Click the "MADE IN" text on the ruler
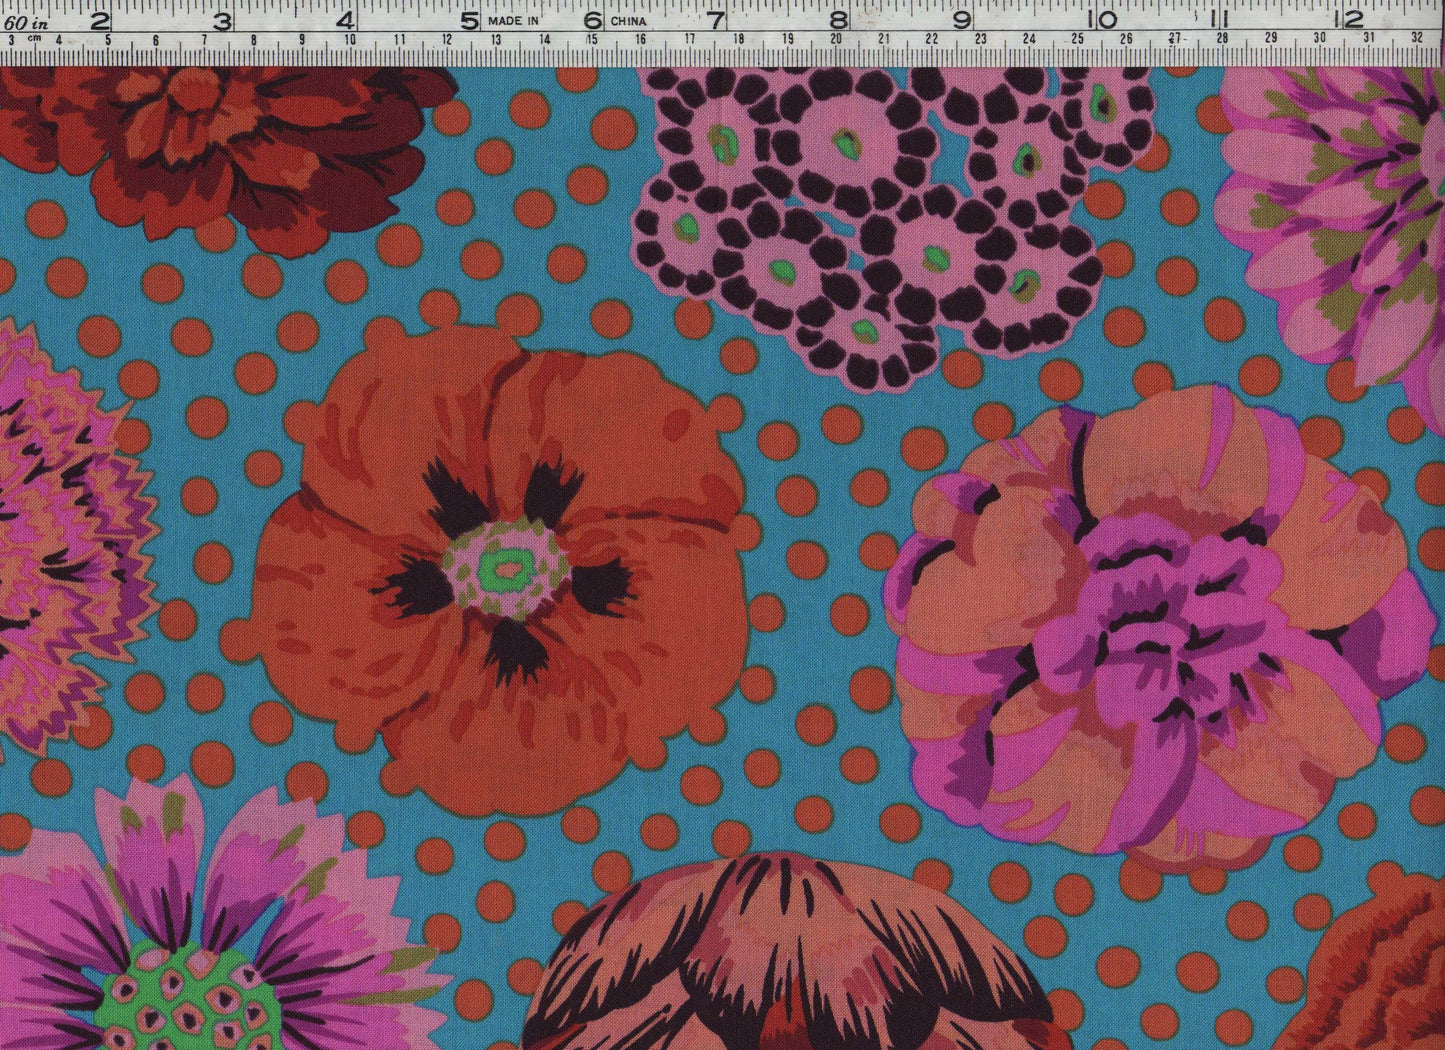This screenshot has width=1445, height=1050. click(513, 20)
